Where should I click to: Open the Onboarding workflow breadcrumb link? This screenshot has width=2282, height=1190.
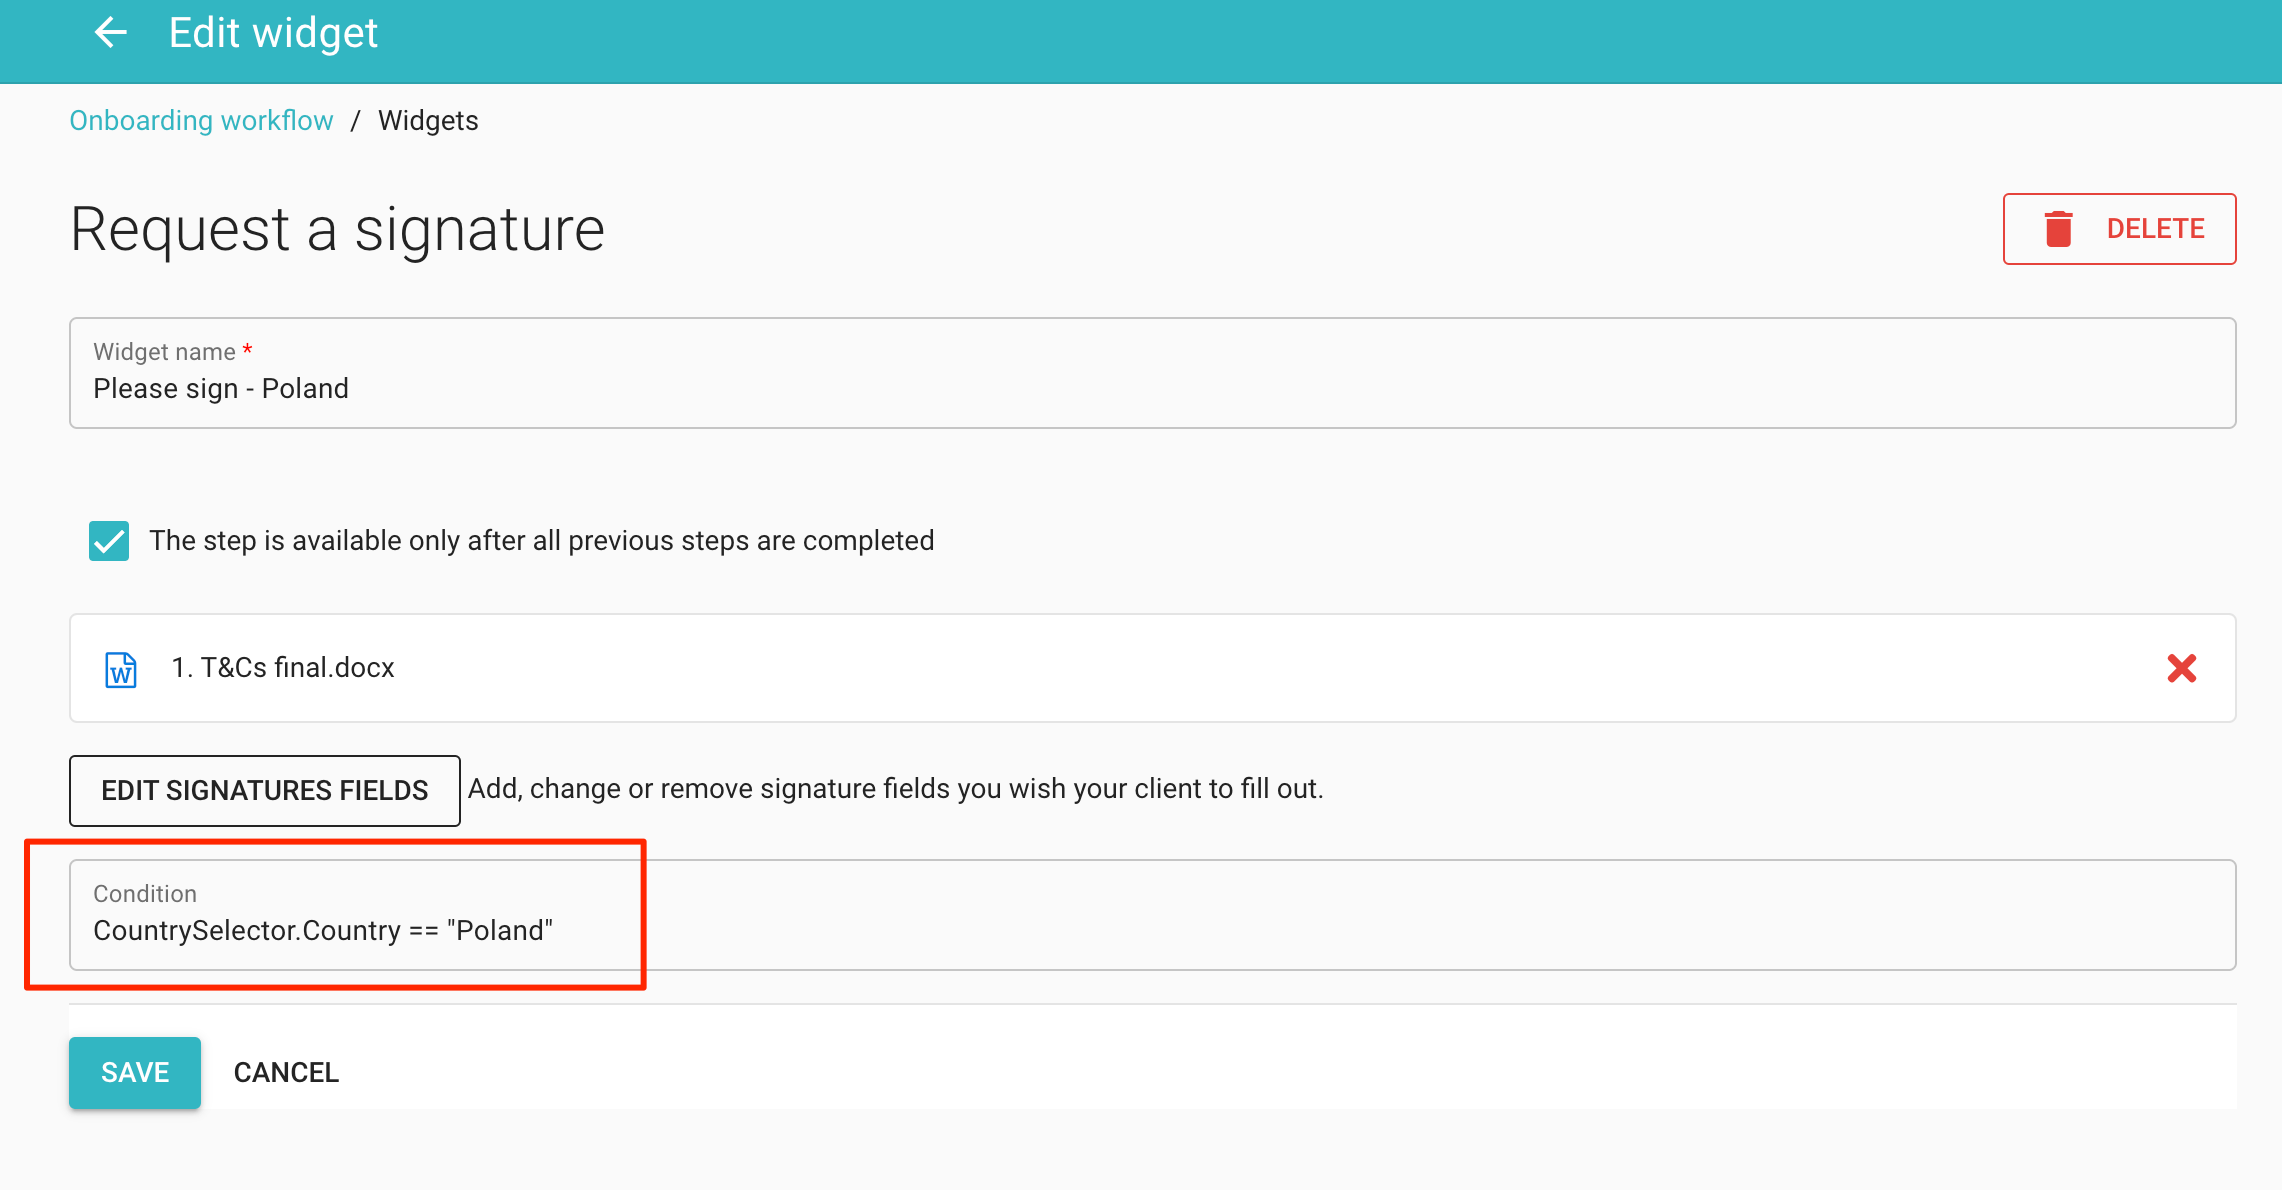[x=201, y=121]
